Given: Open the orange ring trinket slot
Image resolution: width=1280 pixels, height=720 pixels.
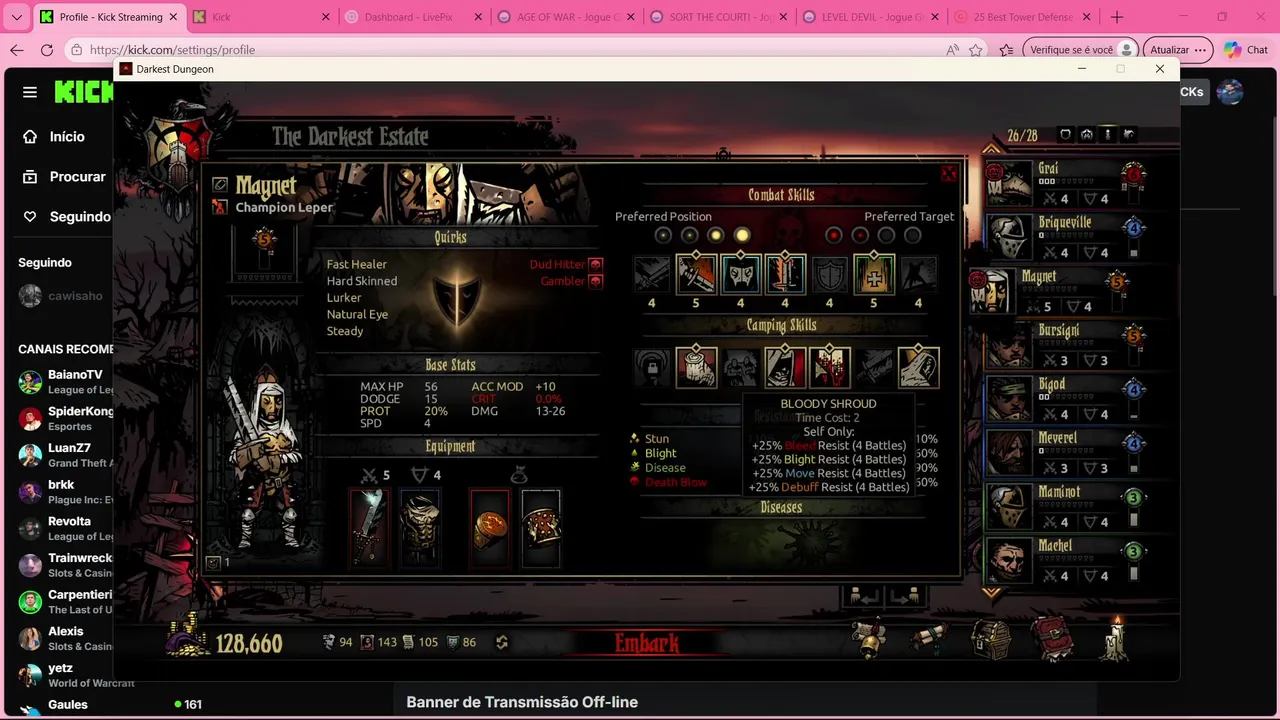Looking at the screenshot, I should (x=490, y=527).
